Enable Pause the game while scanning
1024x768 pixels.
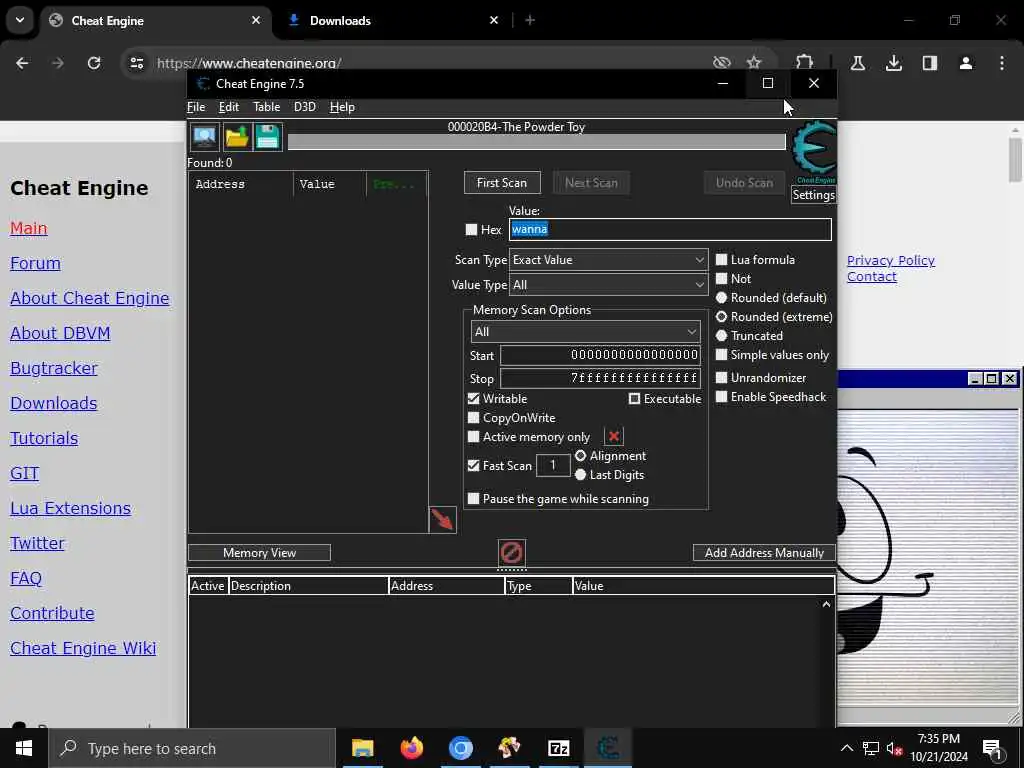[474, 498]
